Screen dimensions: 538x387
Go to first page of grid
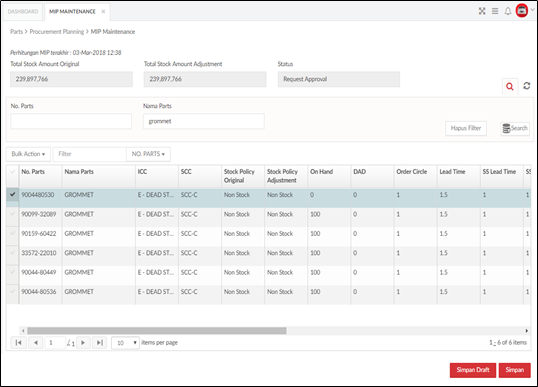click(19, 342)
